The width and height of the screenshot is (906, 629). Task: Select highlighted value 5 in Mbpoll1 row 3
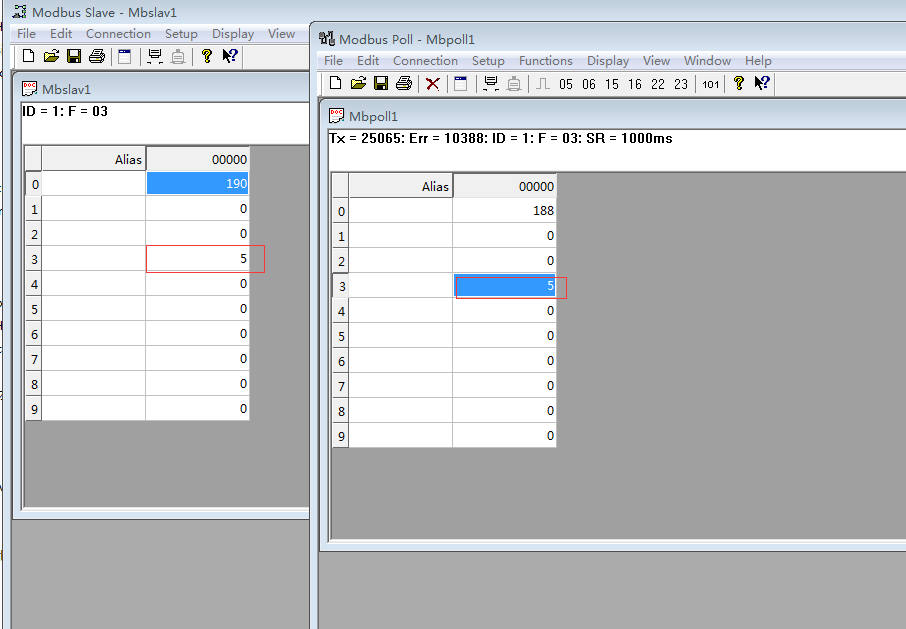tap(504, 286)
